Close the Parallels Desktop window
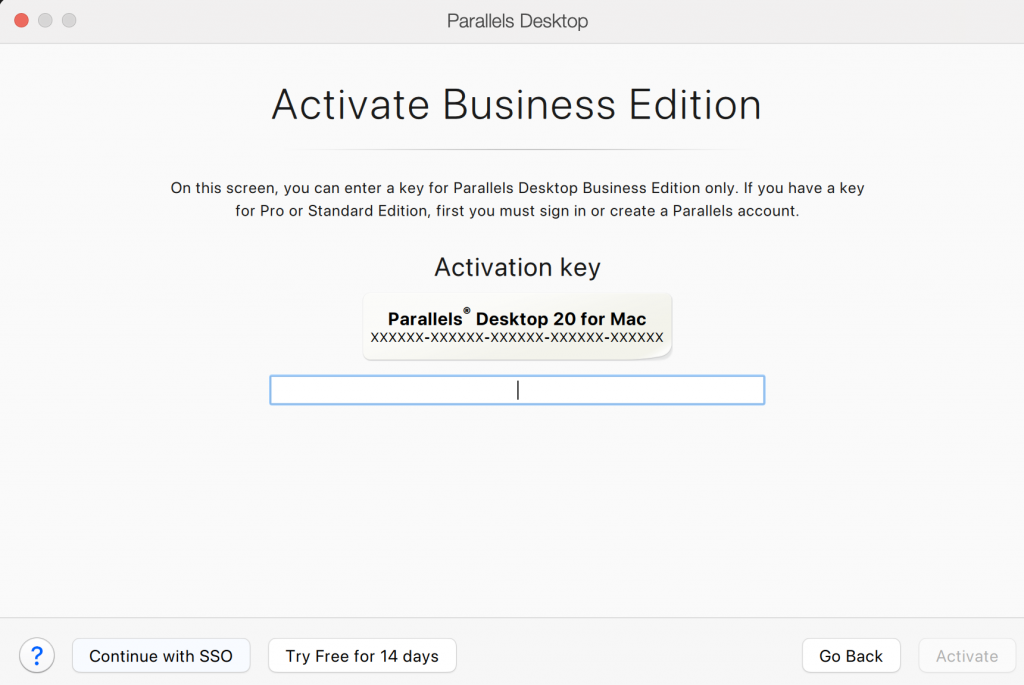This screenshot has width=1024, height=685. point(21,20)
